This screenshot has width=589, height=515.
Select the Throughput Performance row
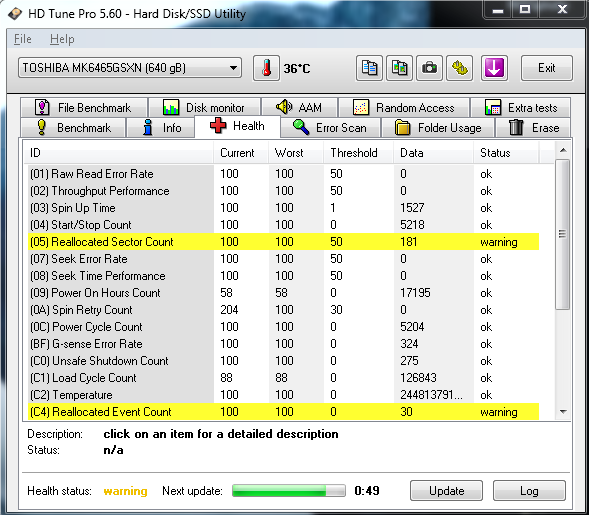tap(284, 191)
